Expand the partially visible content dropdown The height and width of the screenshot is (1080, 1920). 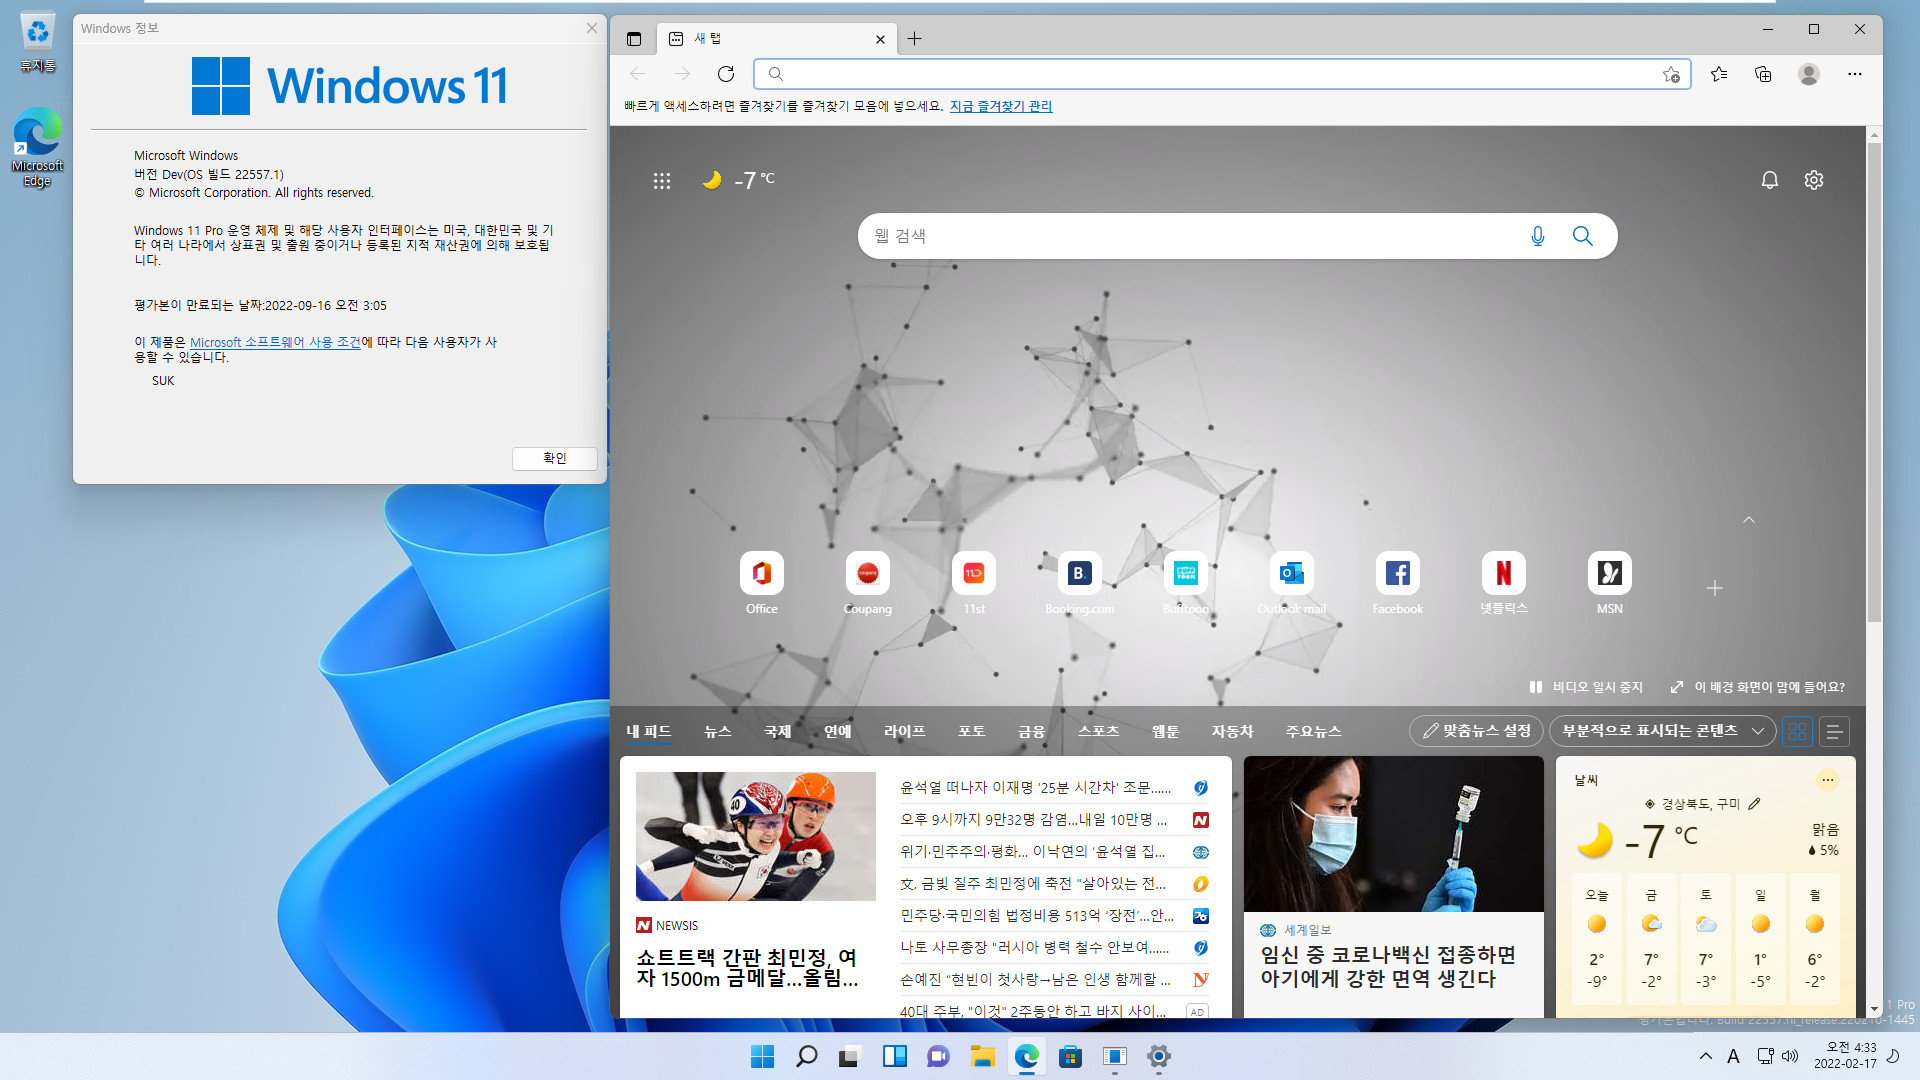click(x=1662, y=731)
